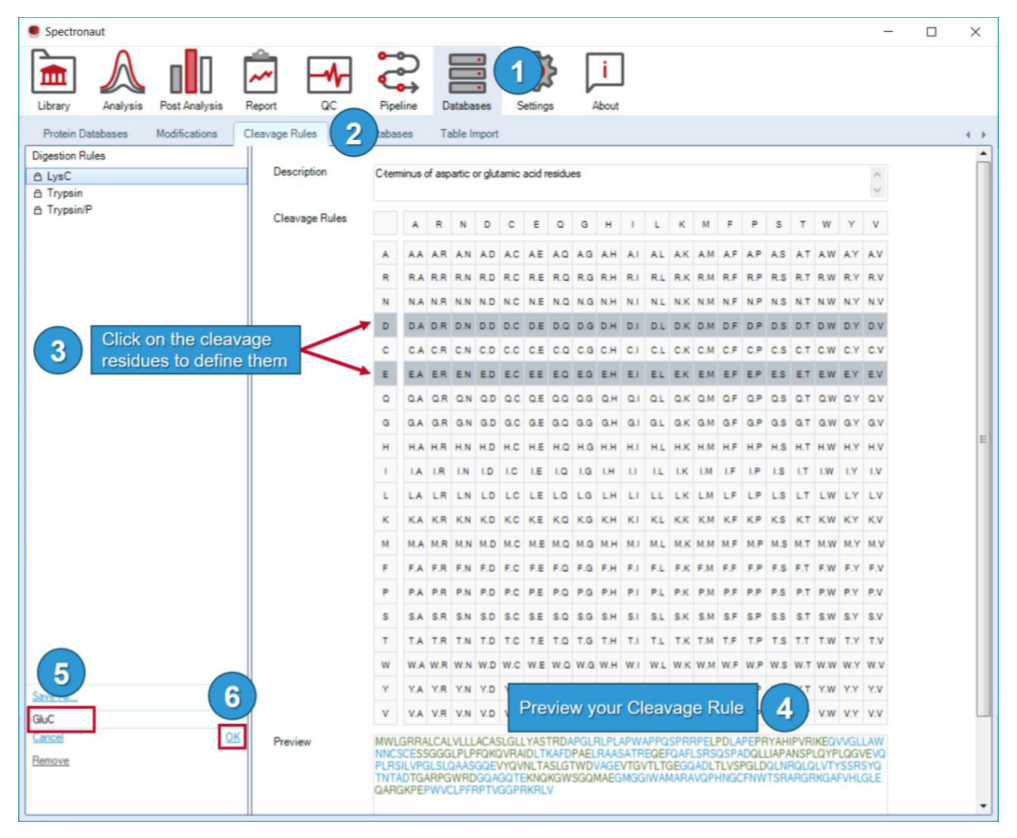Image resolution: width=1017 pixels, height=838 pixels.
Task: Toggle the K.P cleavage cell
Action: [754, 520]
